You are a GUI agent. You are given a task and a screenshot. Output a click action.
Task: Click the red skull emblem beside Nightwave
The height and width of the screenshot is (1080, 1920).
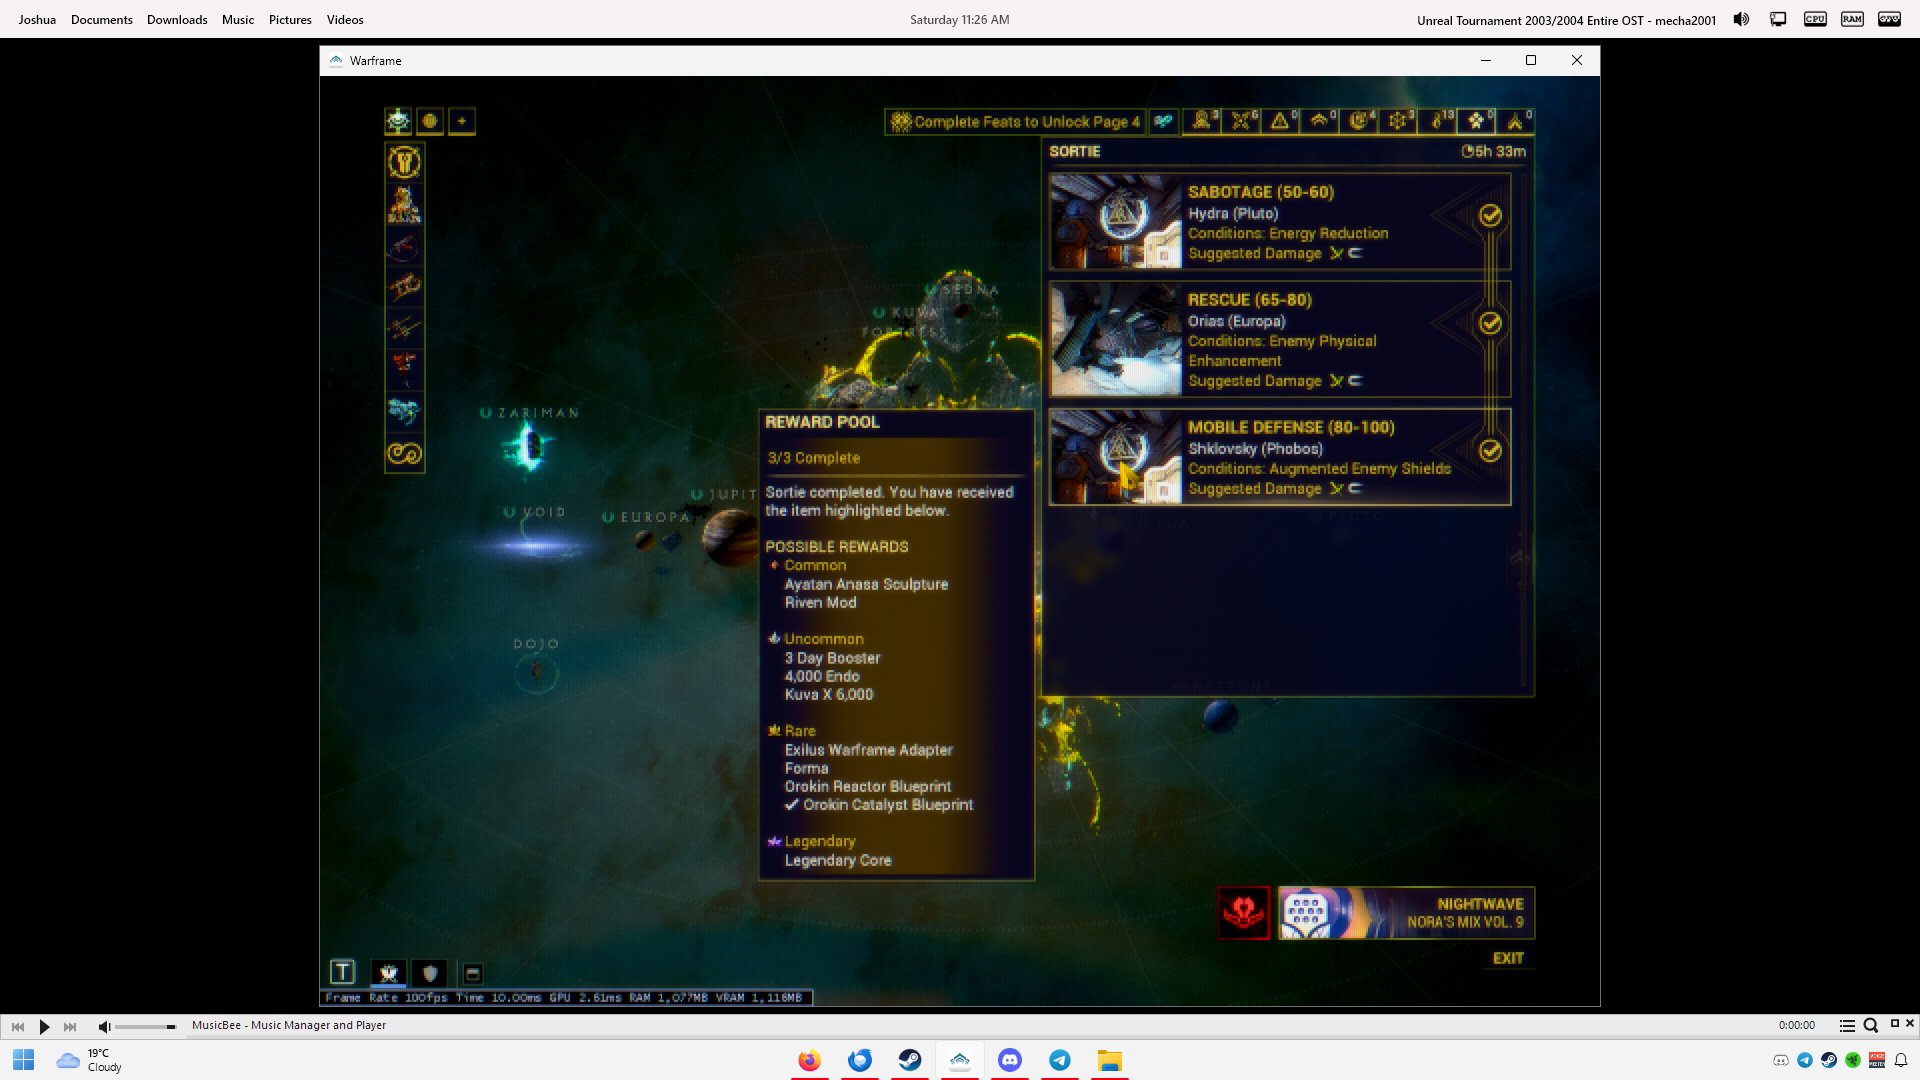click(x=1243, y=913)
